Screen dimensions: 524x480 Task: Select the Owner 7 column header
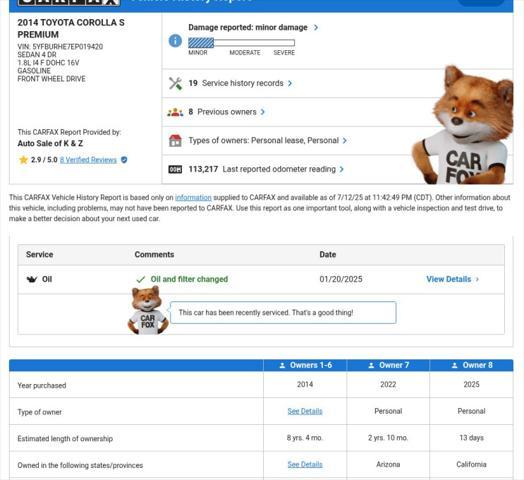(x=388, y=365)
